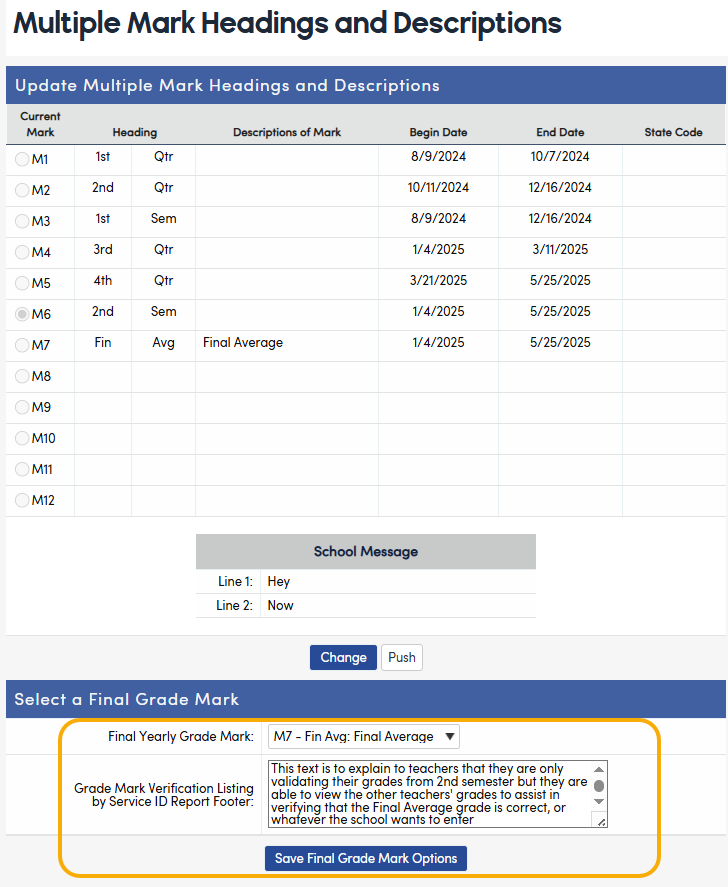Click the Push button
The height and width of the screenshot is (887, 728).
402,657
